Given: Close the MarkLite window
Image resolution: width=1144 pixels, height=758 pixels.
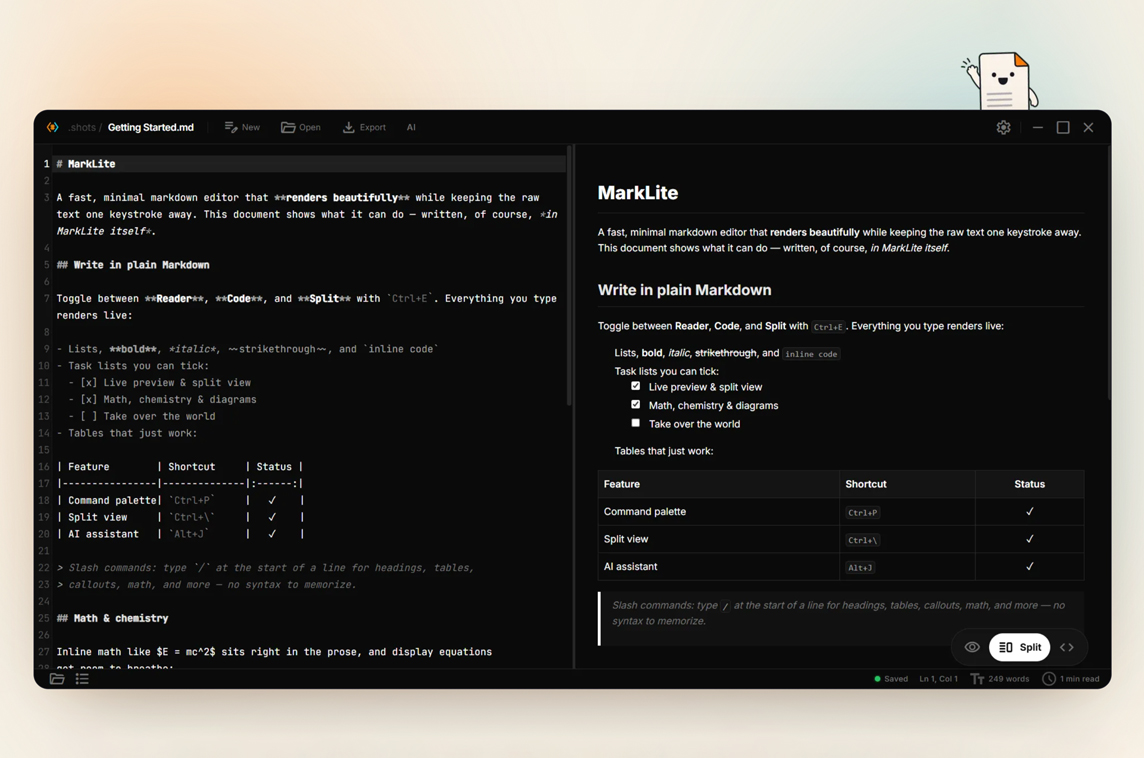Looking at the screenshot, I should (x=1088, y=127).
